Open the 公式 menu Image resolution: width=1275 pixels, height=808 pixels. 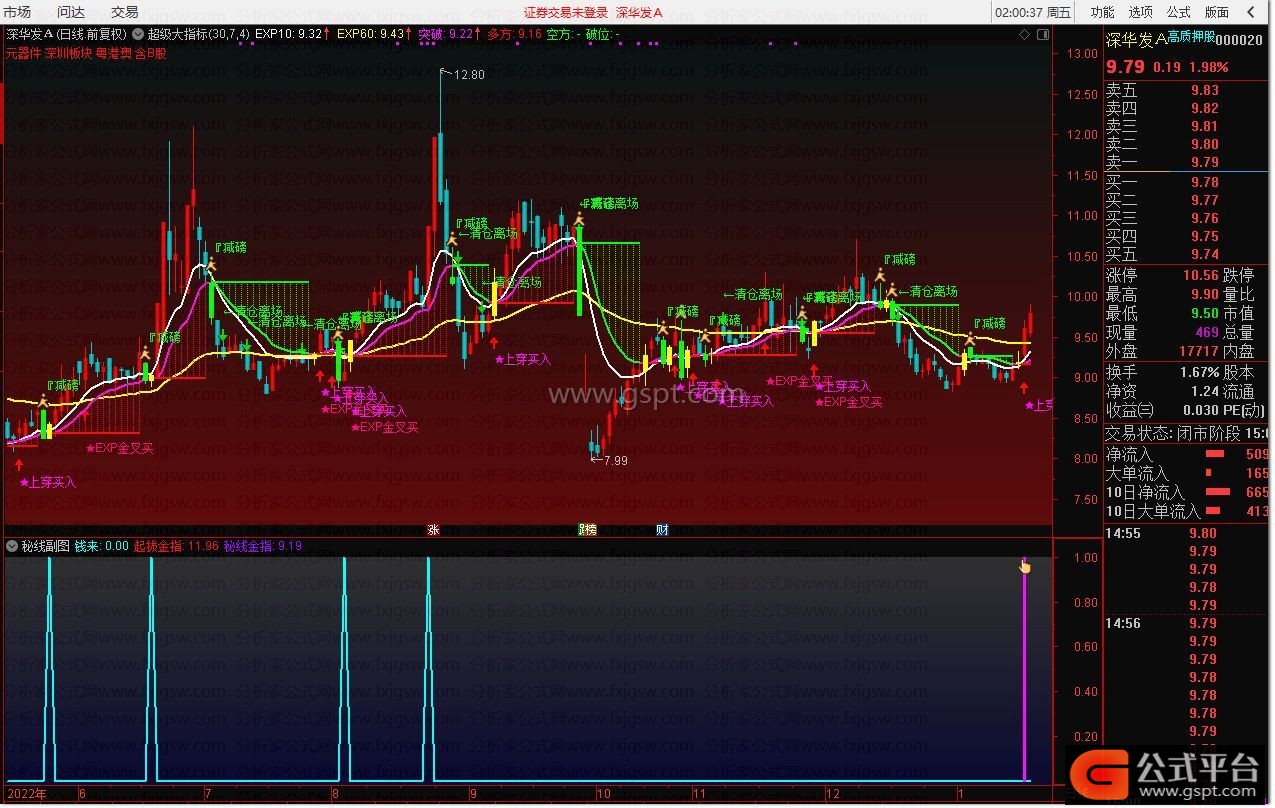click(x=1178, y=12)
